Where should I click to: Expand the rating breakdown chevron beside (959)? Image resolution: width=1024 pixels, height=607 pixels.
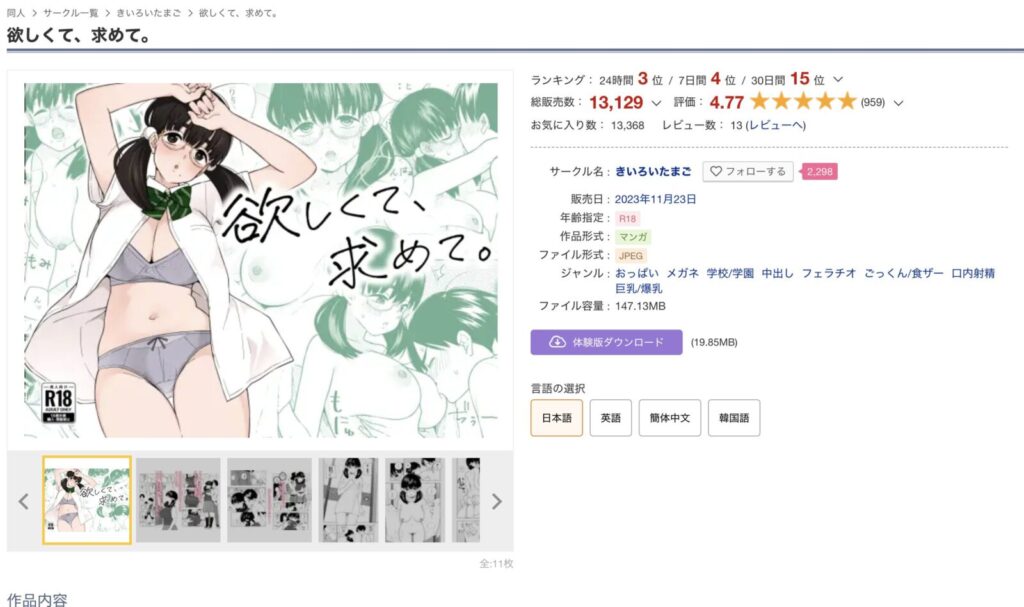tap(898, 103)
